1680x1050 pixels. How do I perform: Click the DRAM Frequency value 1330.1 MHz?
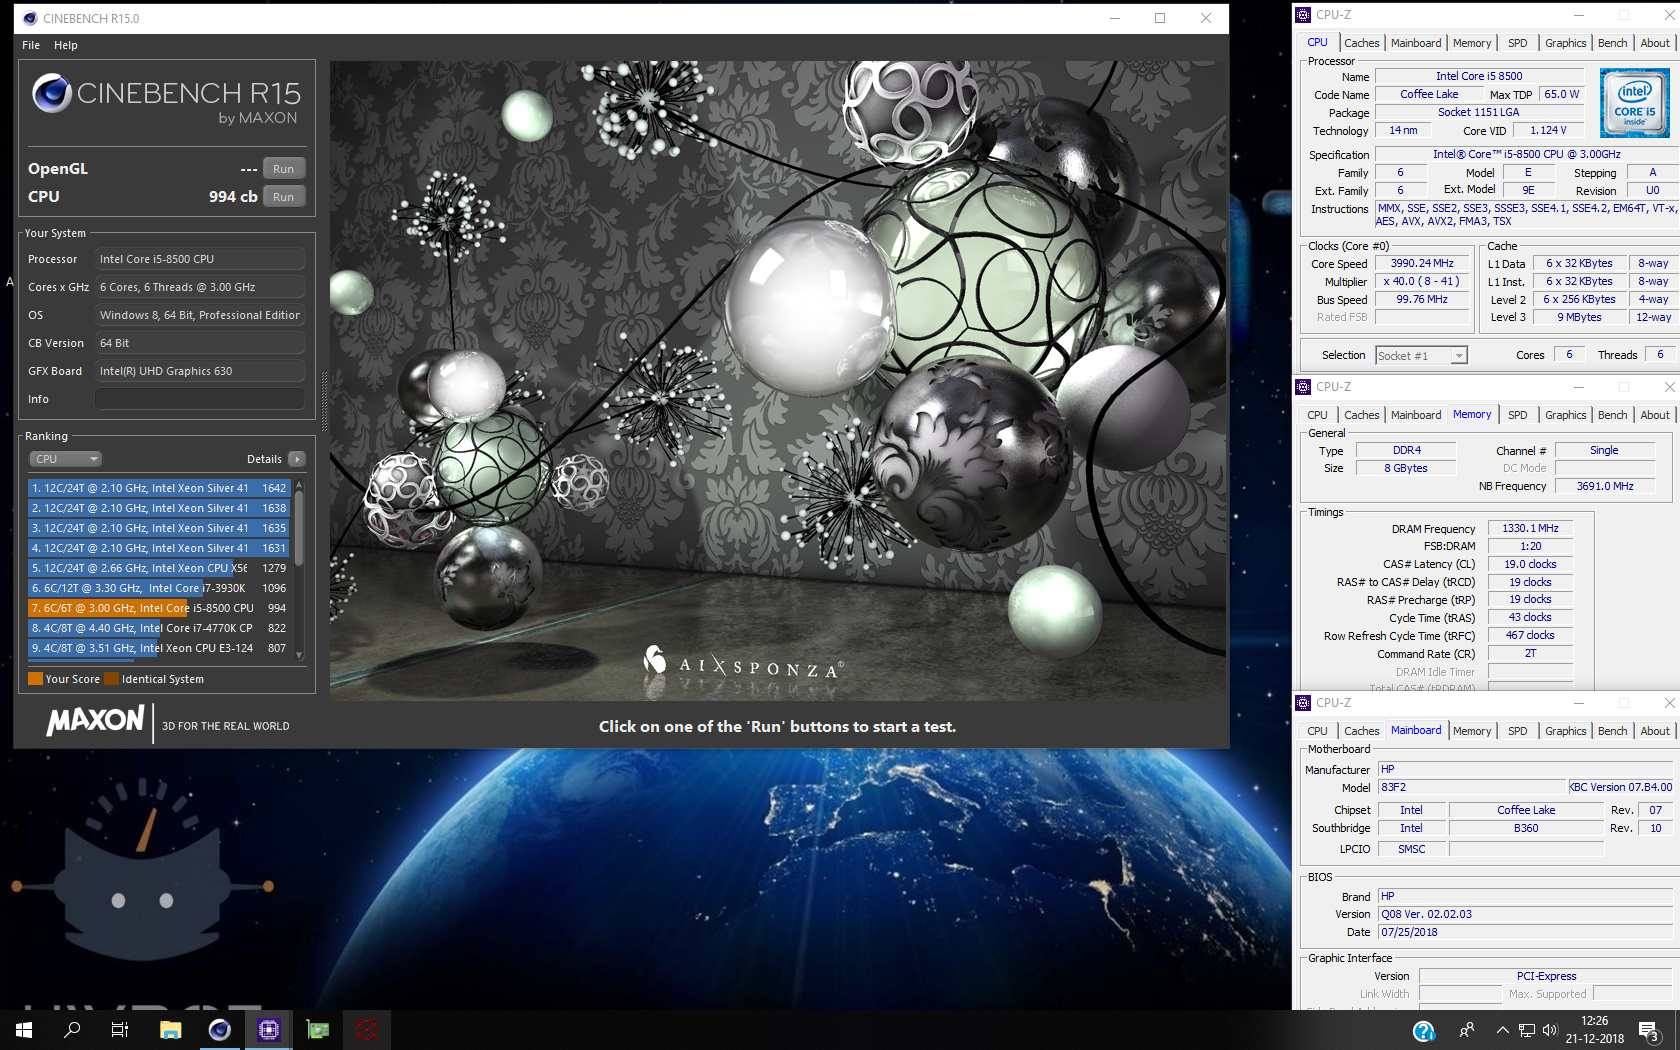point(1530,529)
